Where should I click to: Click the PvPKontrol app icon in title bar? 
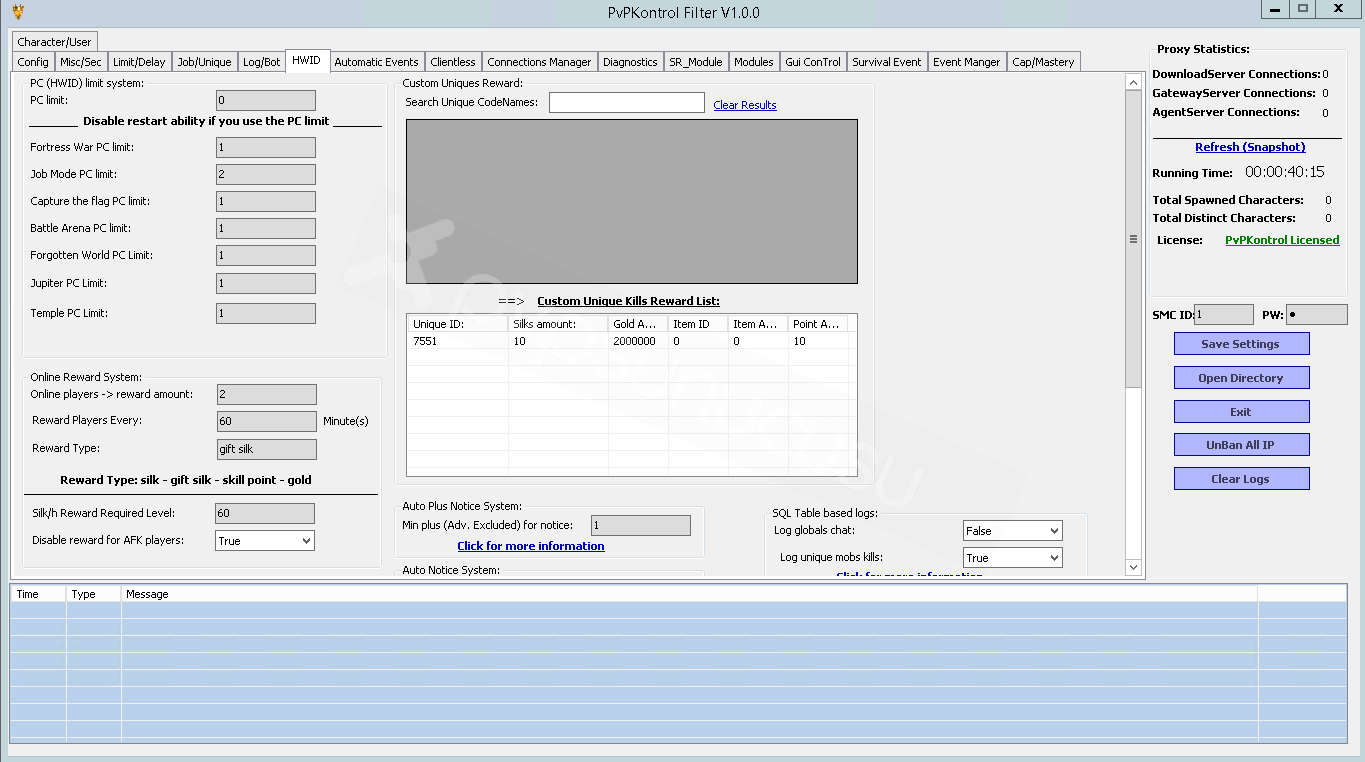(x=18, y=12)
